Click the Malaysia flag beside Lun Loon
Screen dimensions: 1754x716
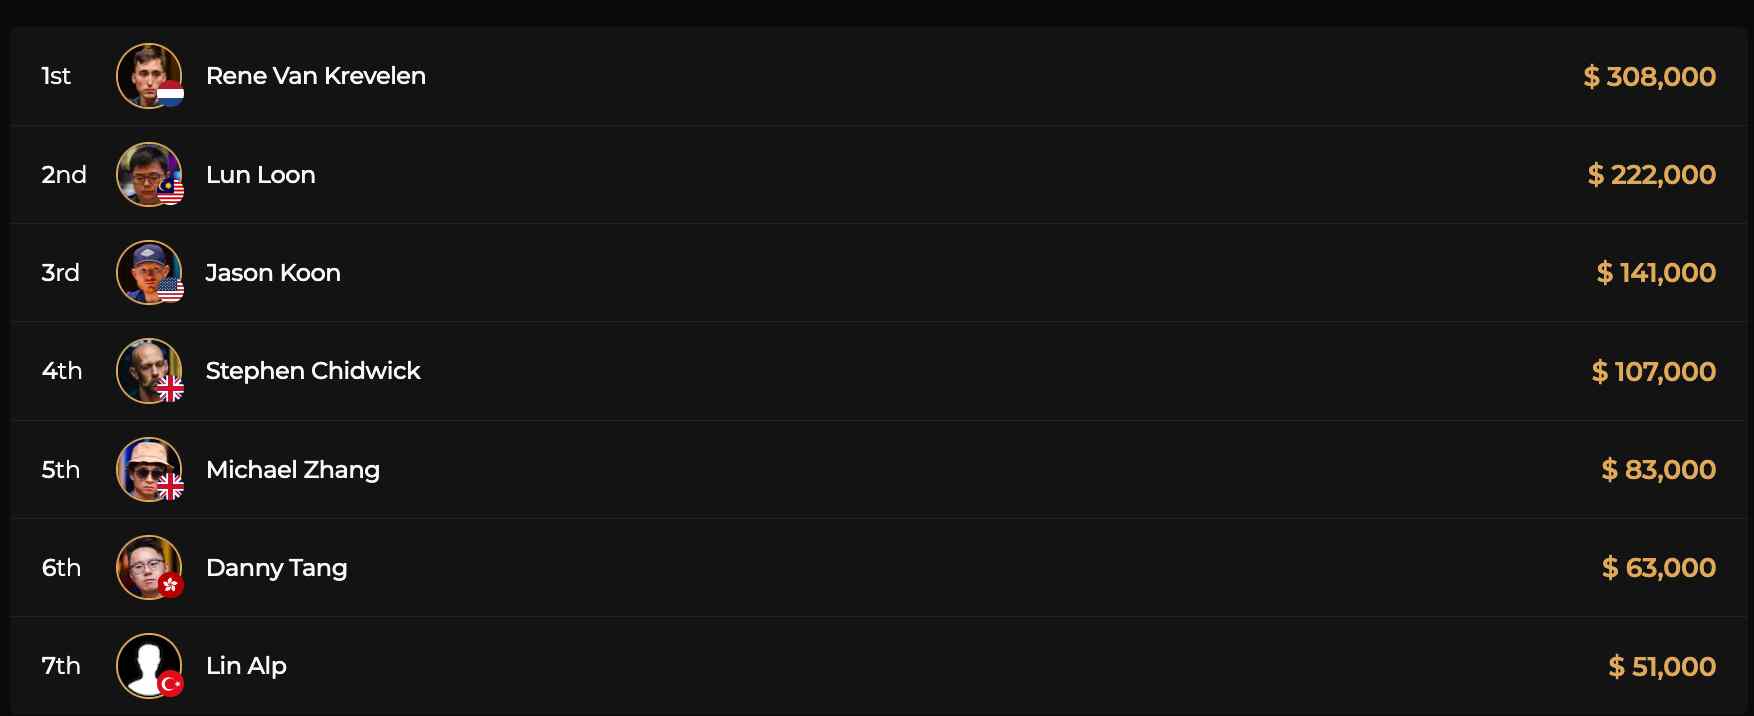[171, 193]
